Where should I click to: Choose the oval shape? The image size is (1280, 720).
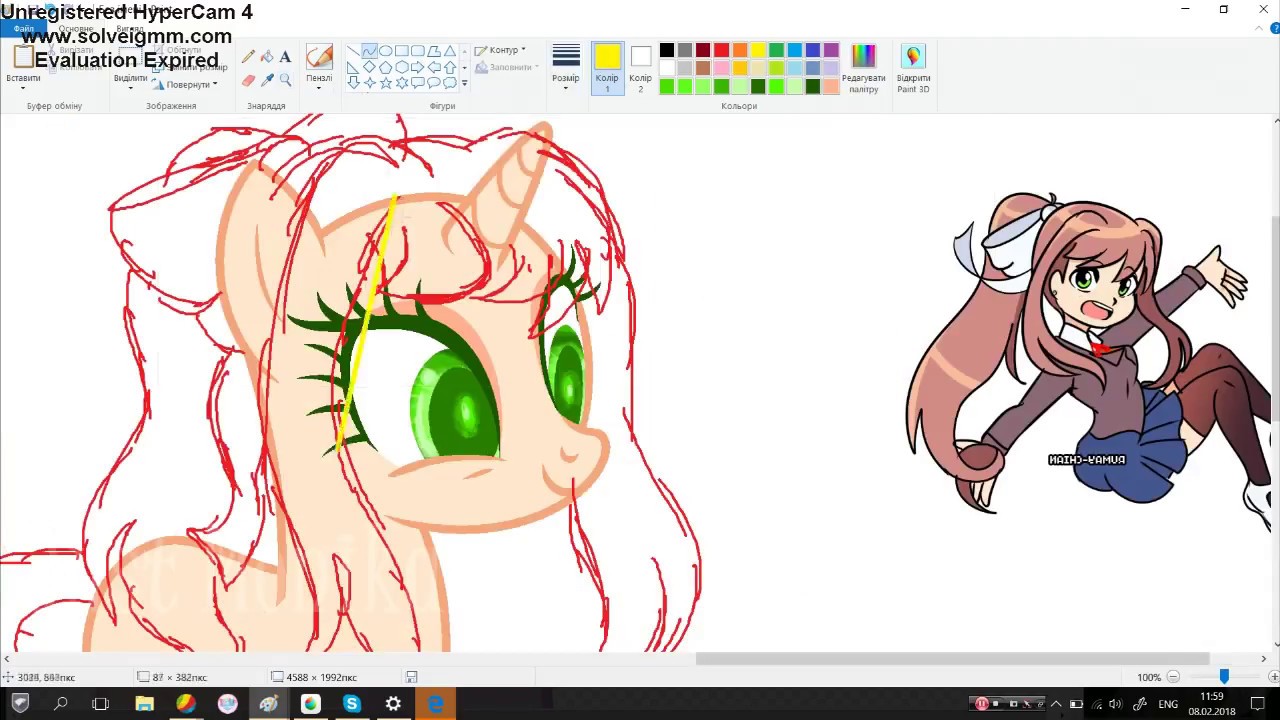tap(385, 51)
